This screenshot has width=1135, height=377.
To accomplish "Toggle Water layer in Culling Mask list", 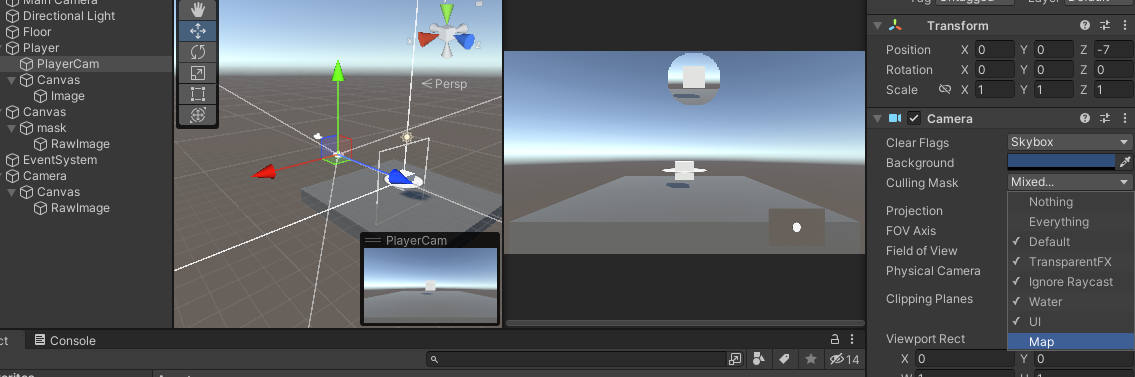I will [x=1071, y=302].
